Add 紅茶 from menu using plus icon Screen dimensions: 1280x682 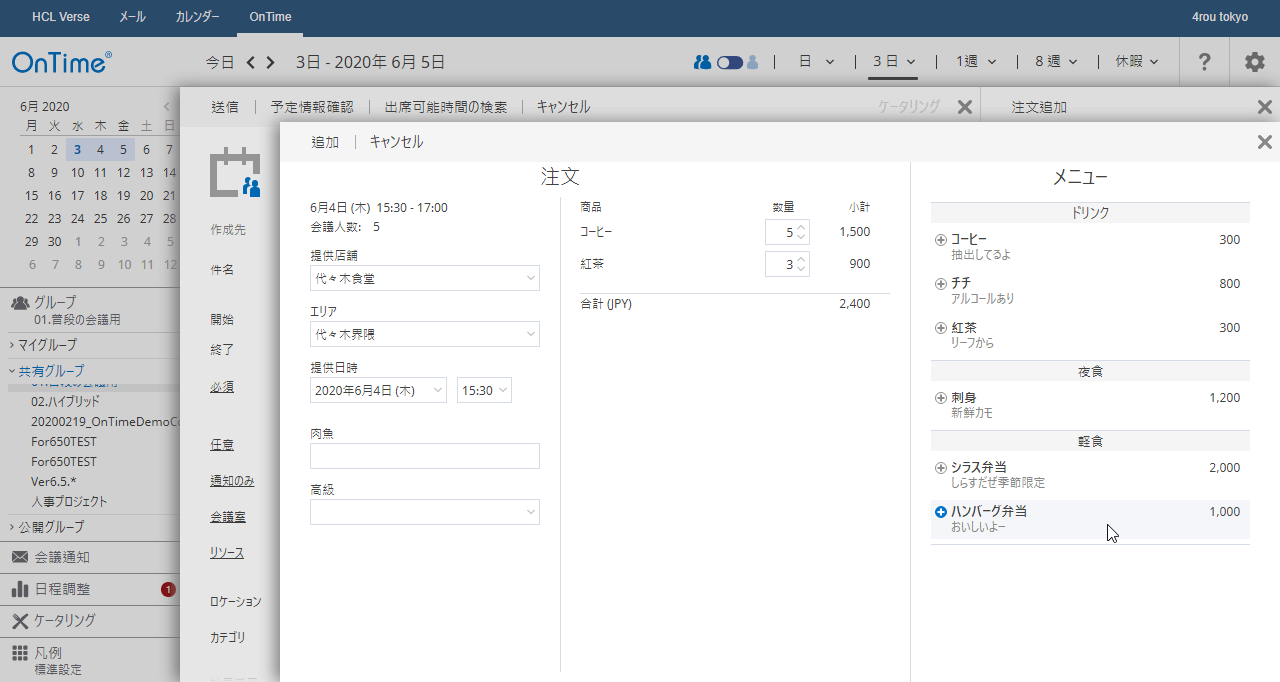(x=940, y=328)
